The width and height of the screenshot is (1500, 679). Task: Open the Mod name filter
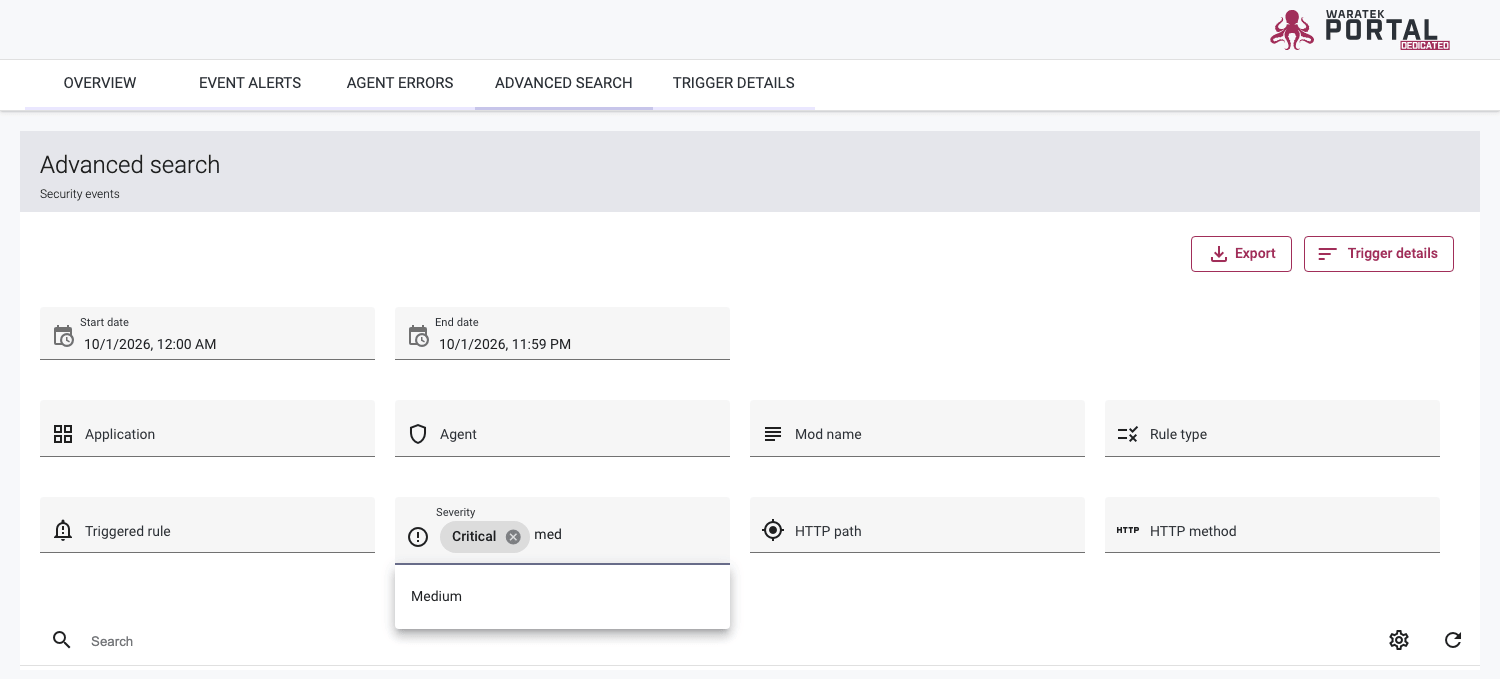917,429
